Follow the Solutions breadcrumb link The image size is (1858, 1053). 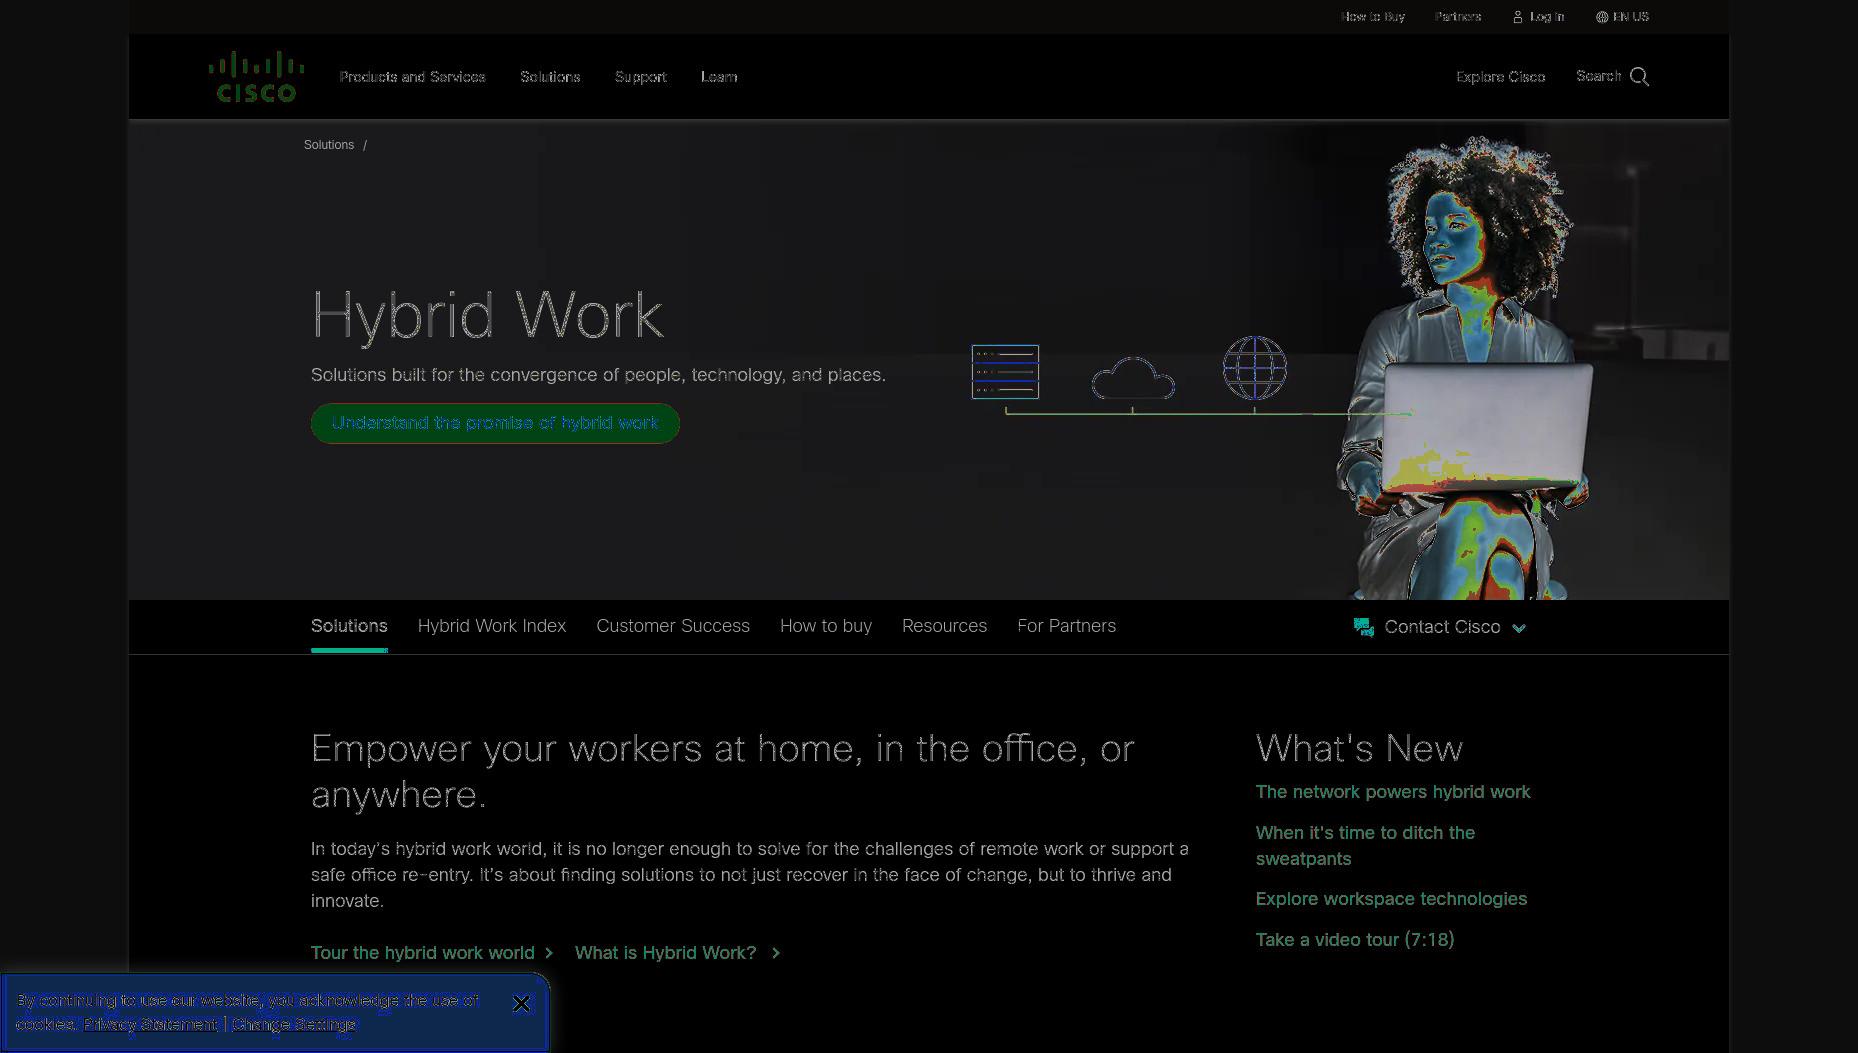click(x=329, y=145)
